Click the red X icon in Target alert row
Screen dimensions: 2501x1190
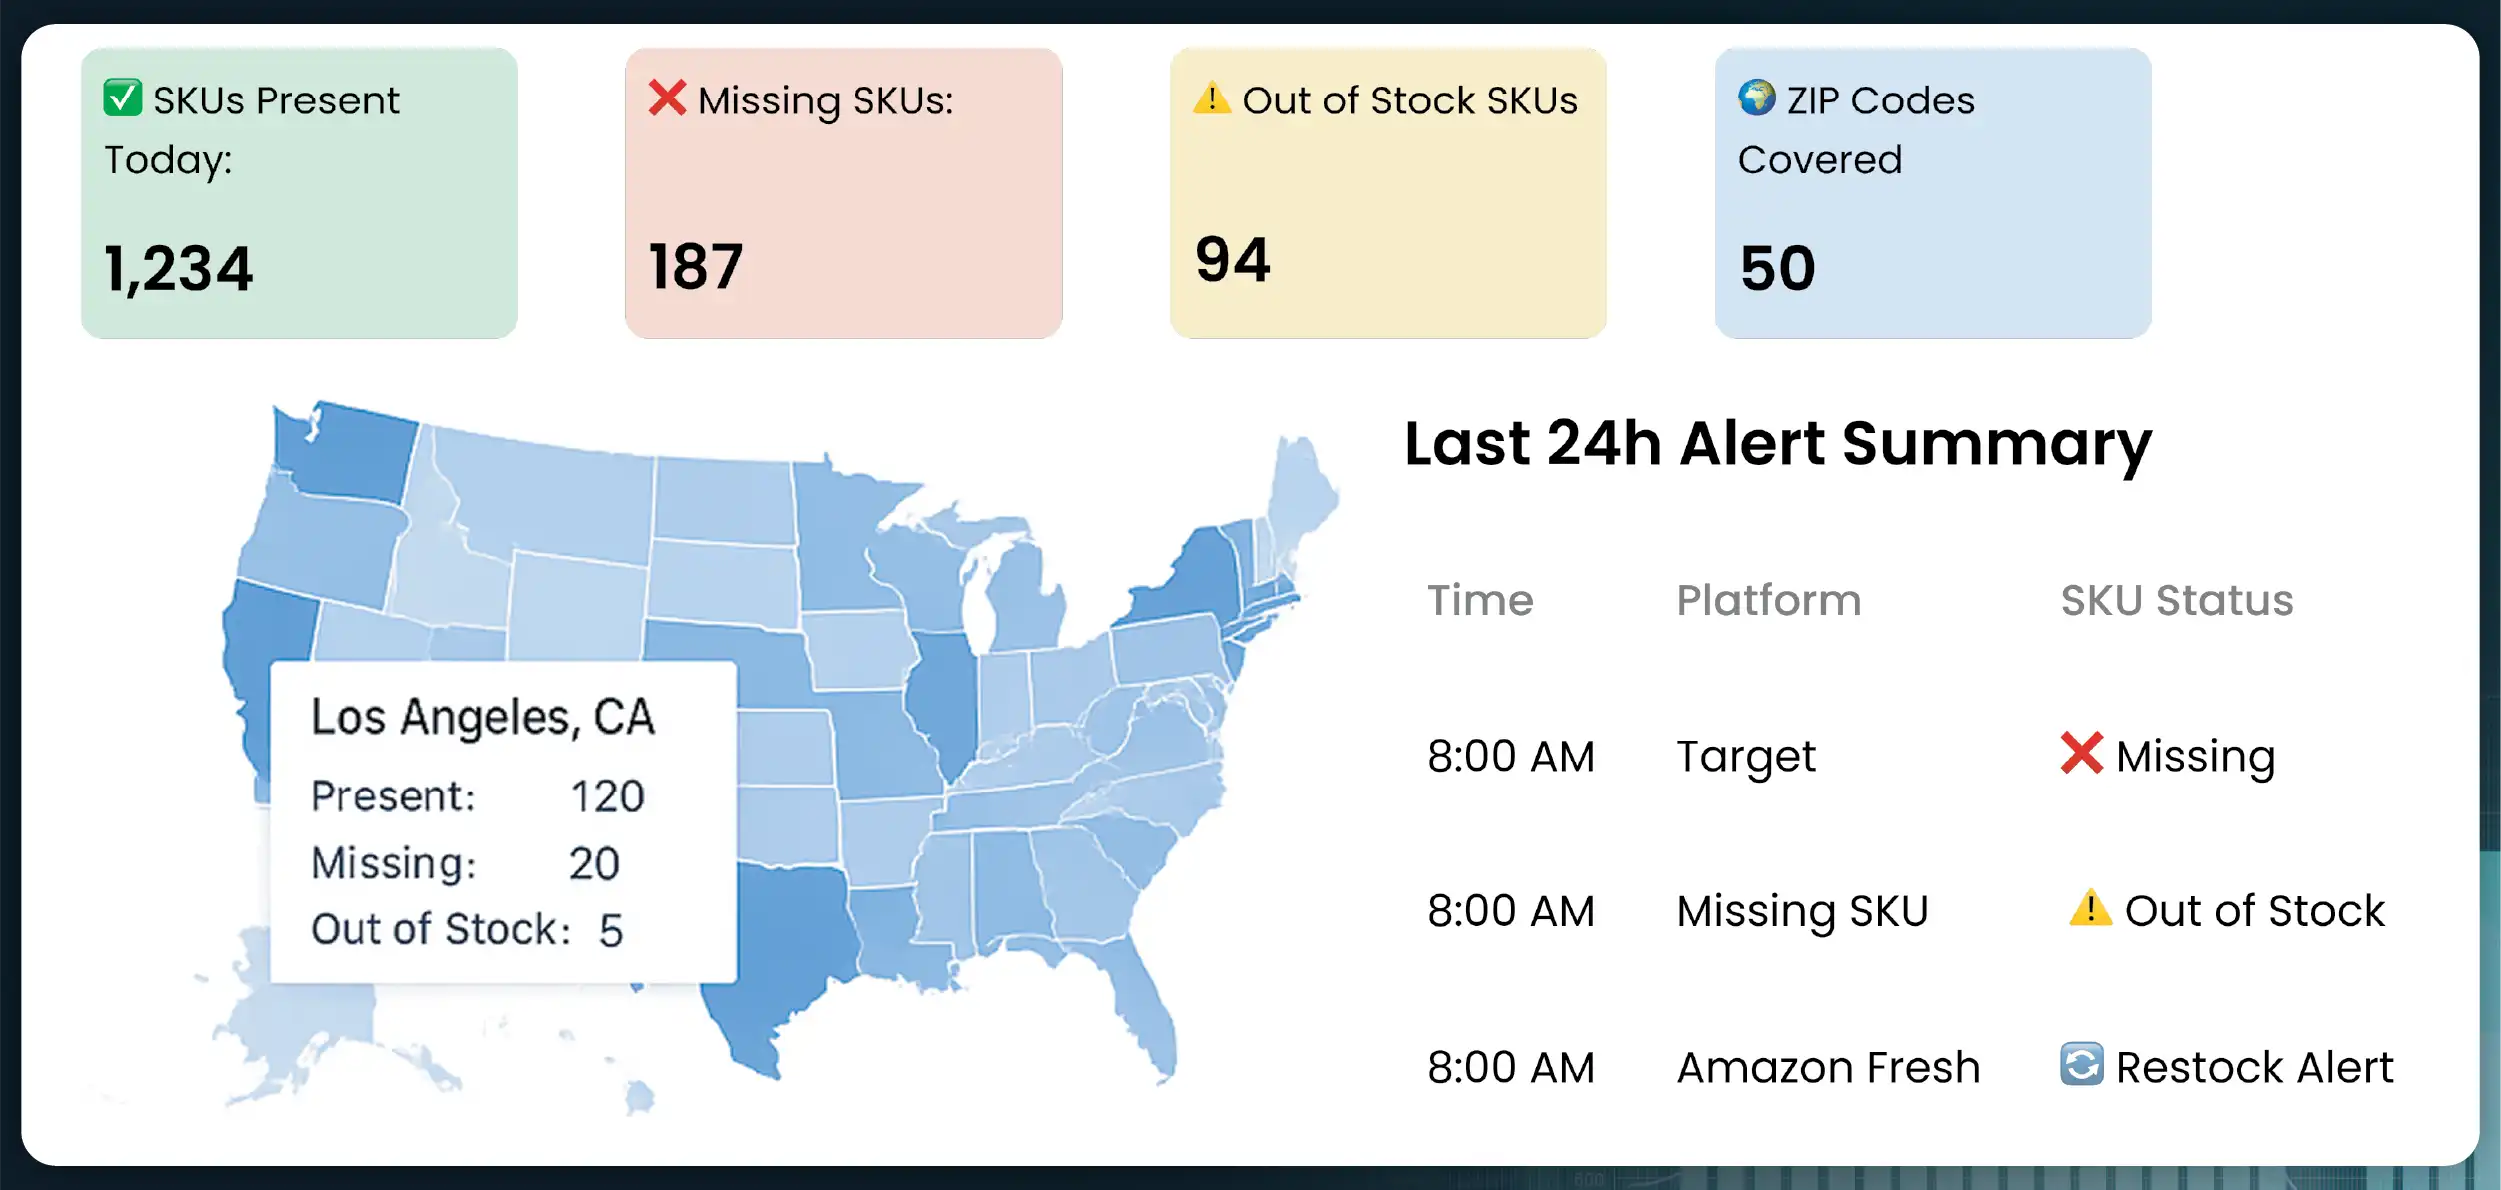pyautogui.click(x=2082, y=754)
